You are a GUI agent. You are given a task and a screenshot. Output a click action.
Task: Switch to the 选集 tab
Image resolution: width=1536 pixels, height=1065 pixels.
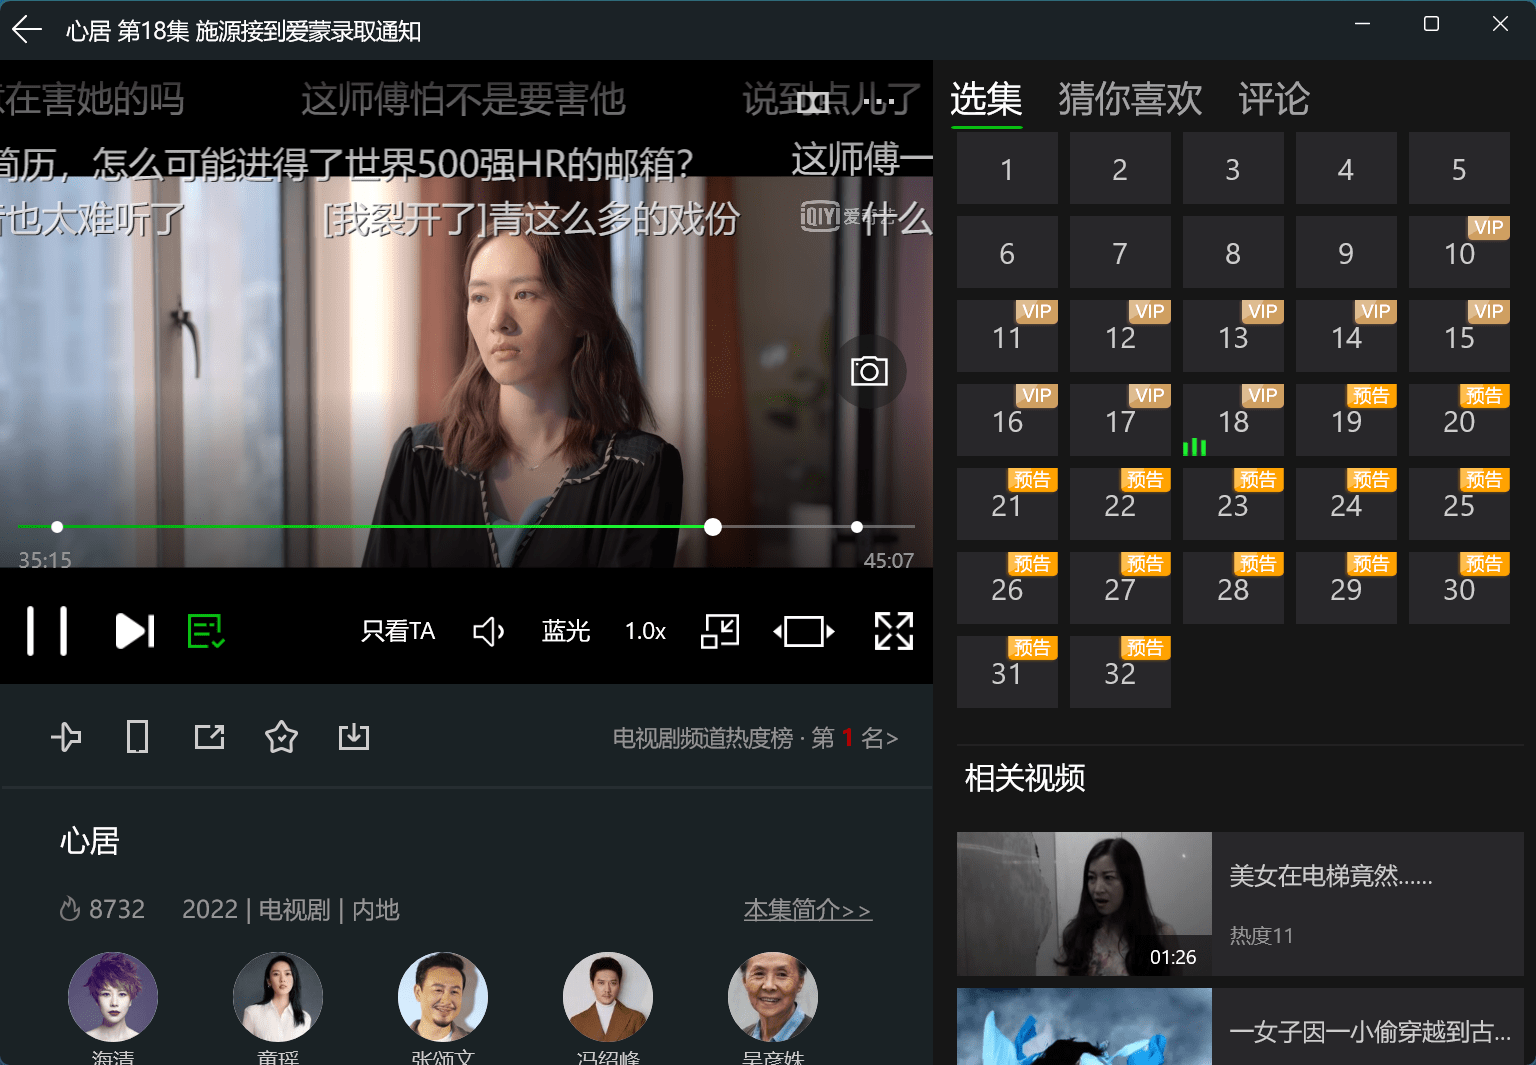pyautogui.click(x=986, y=99)
